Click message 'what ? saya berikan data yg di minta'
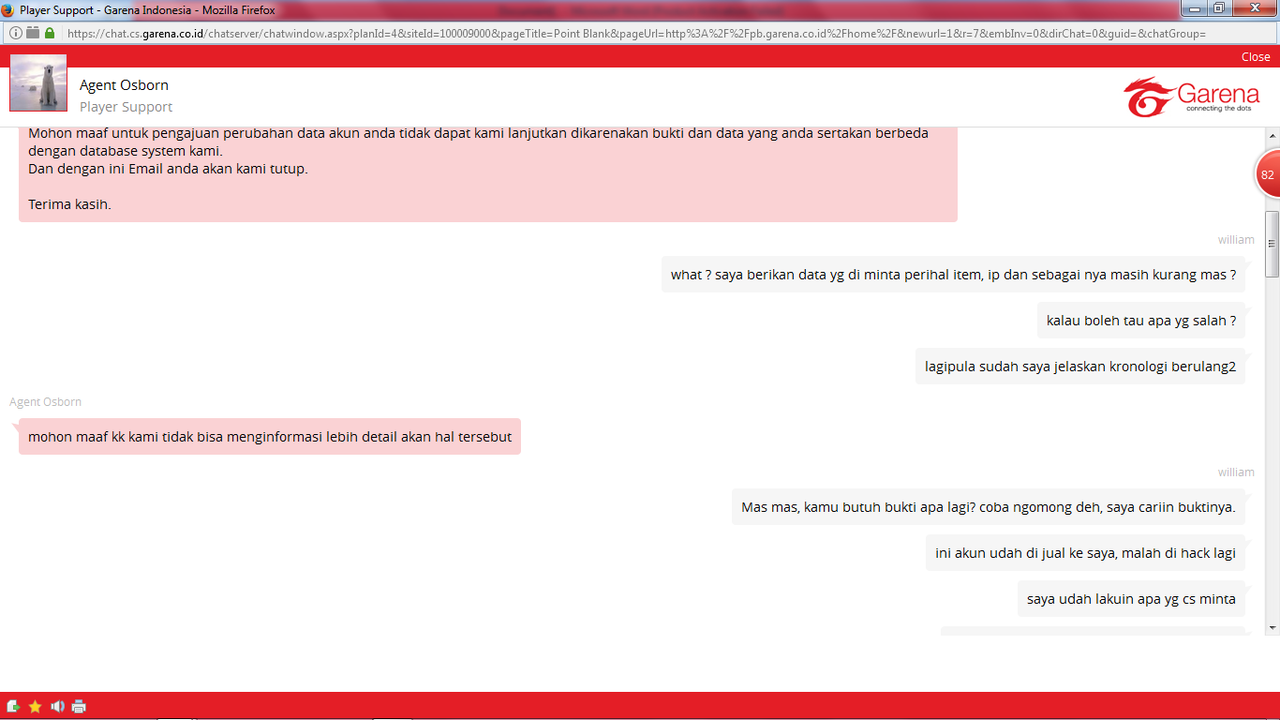 tap(953, 275)
